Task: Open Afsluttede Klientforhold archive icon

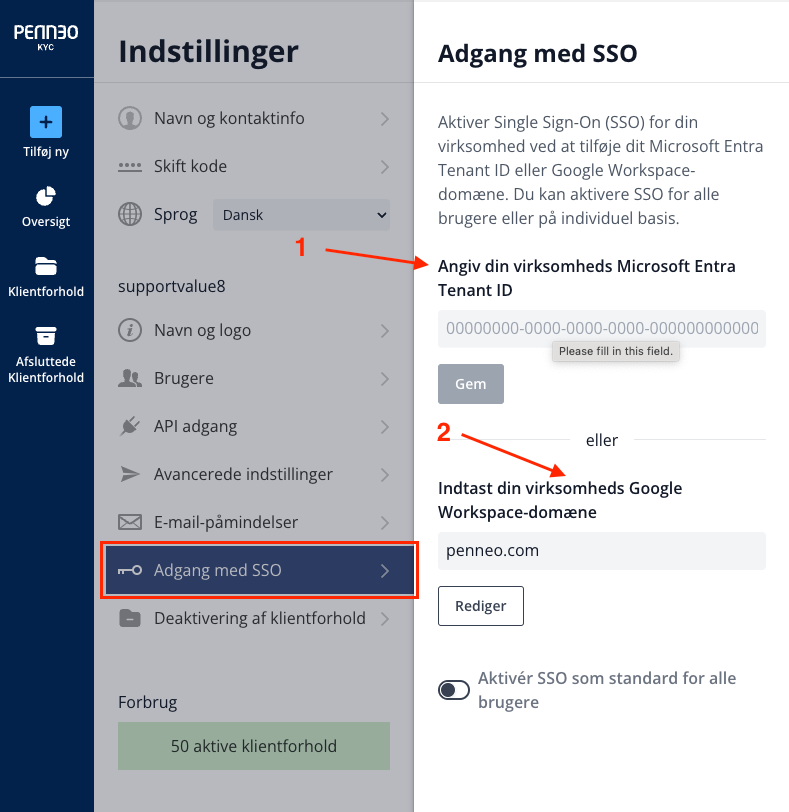Action: pyautogui.click(x=46, y=336)
